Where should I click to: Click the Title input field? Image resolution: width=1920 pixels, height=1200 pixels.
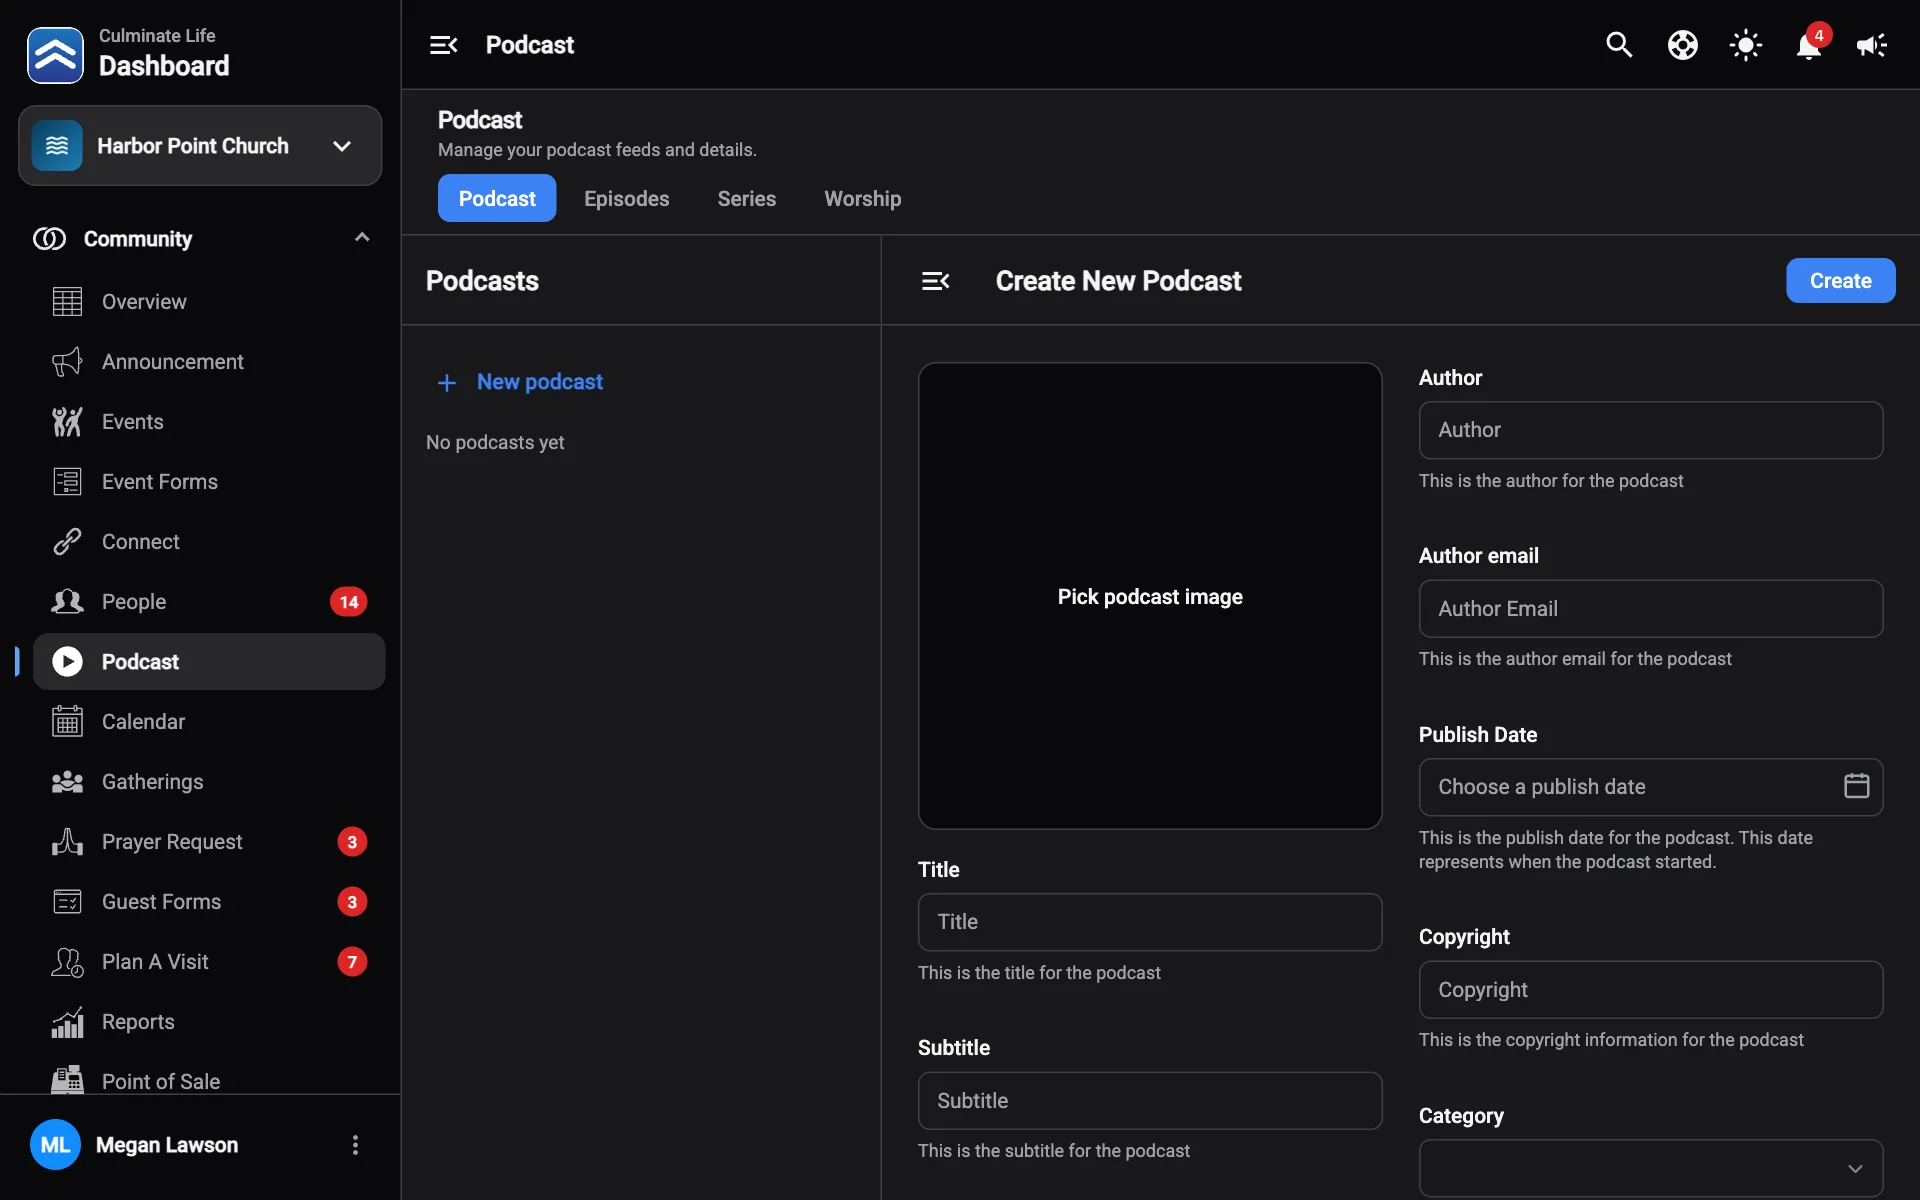coord(1150,922)
